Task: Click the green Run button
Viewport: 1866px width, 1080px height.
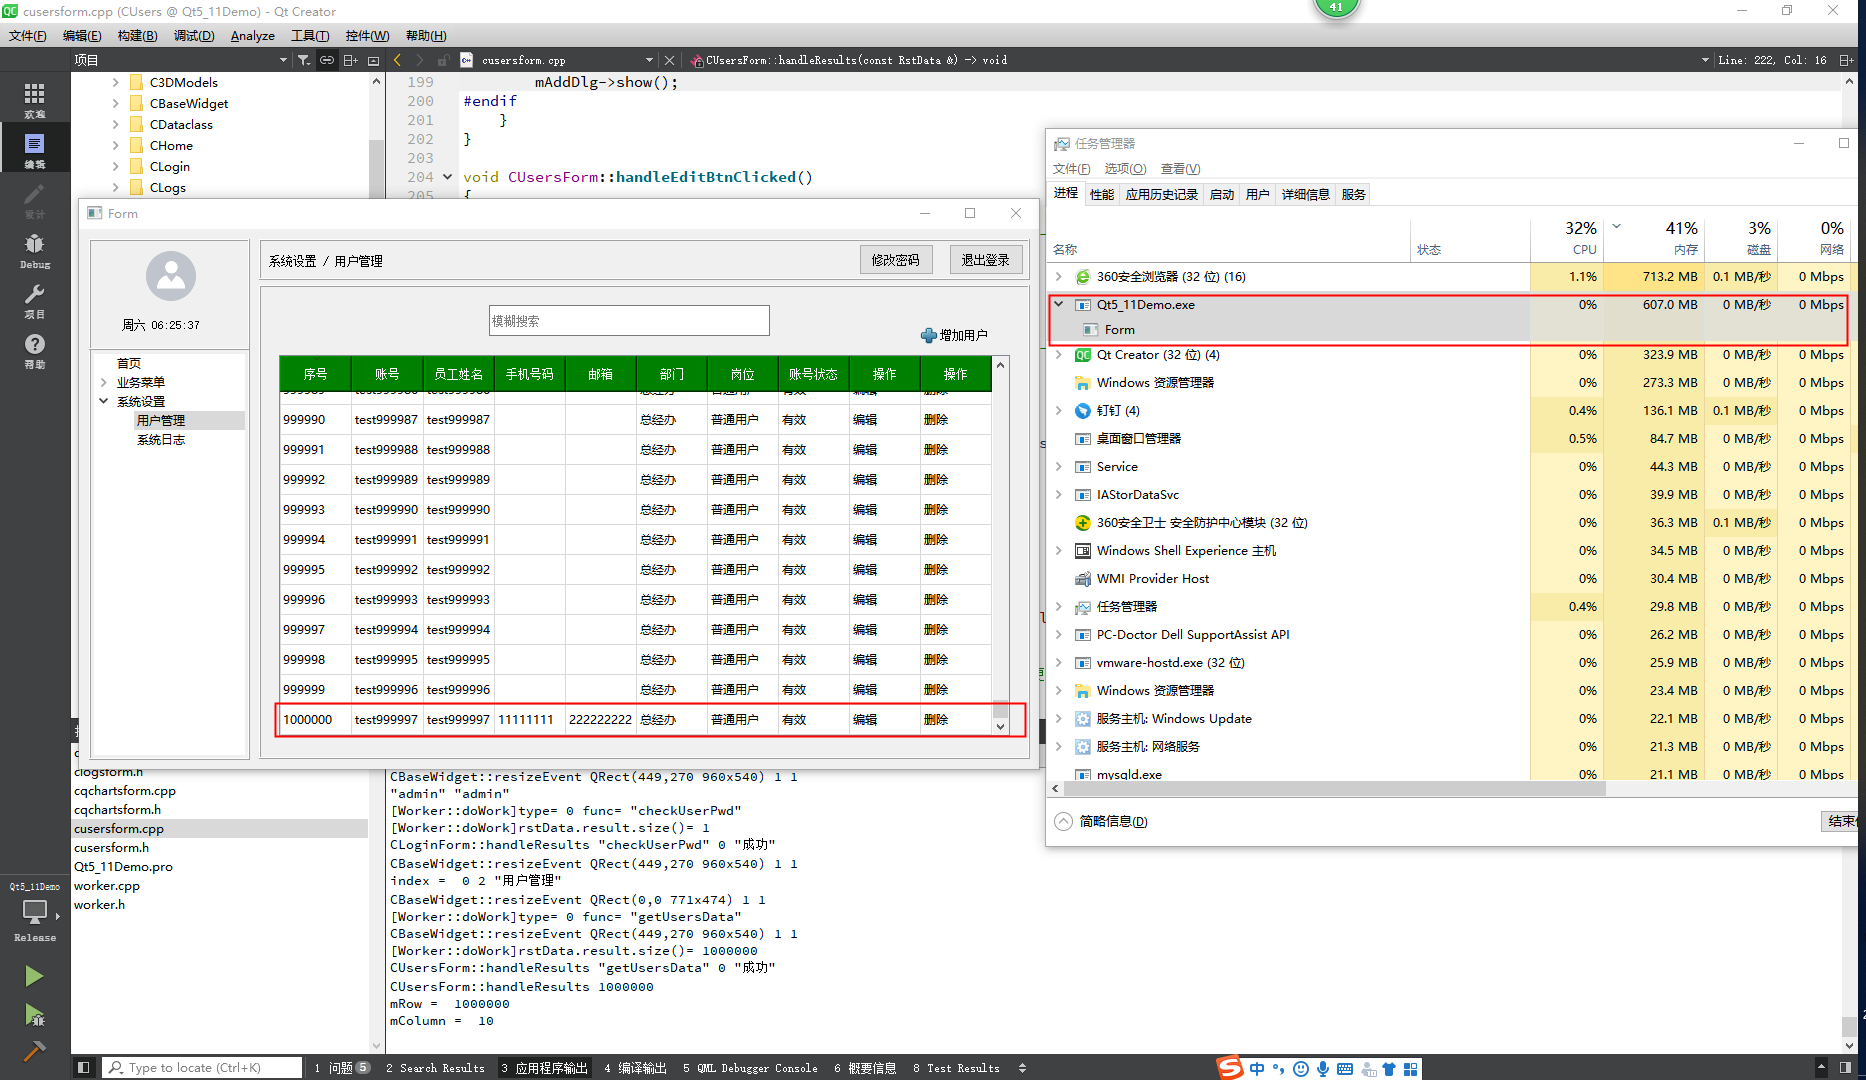Action: [34, 976]
